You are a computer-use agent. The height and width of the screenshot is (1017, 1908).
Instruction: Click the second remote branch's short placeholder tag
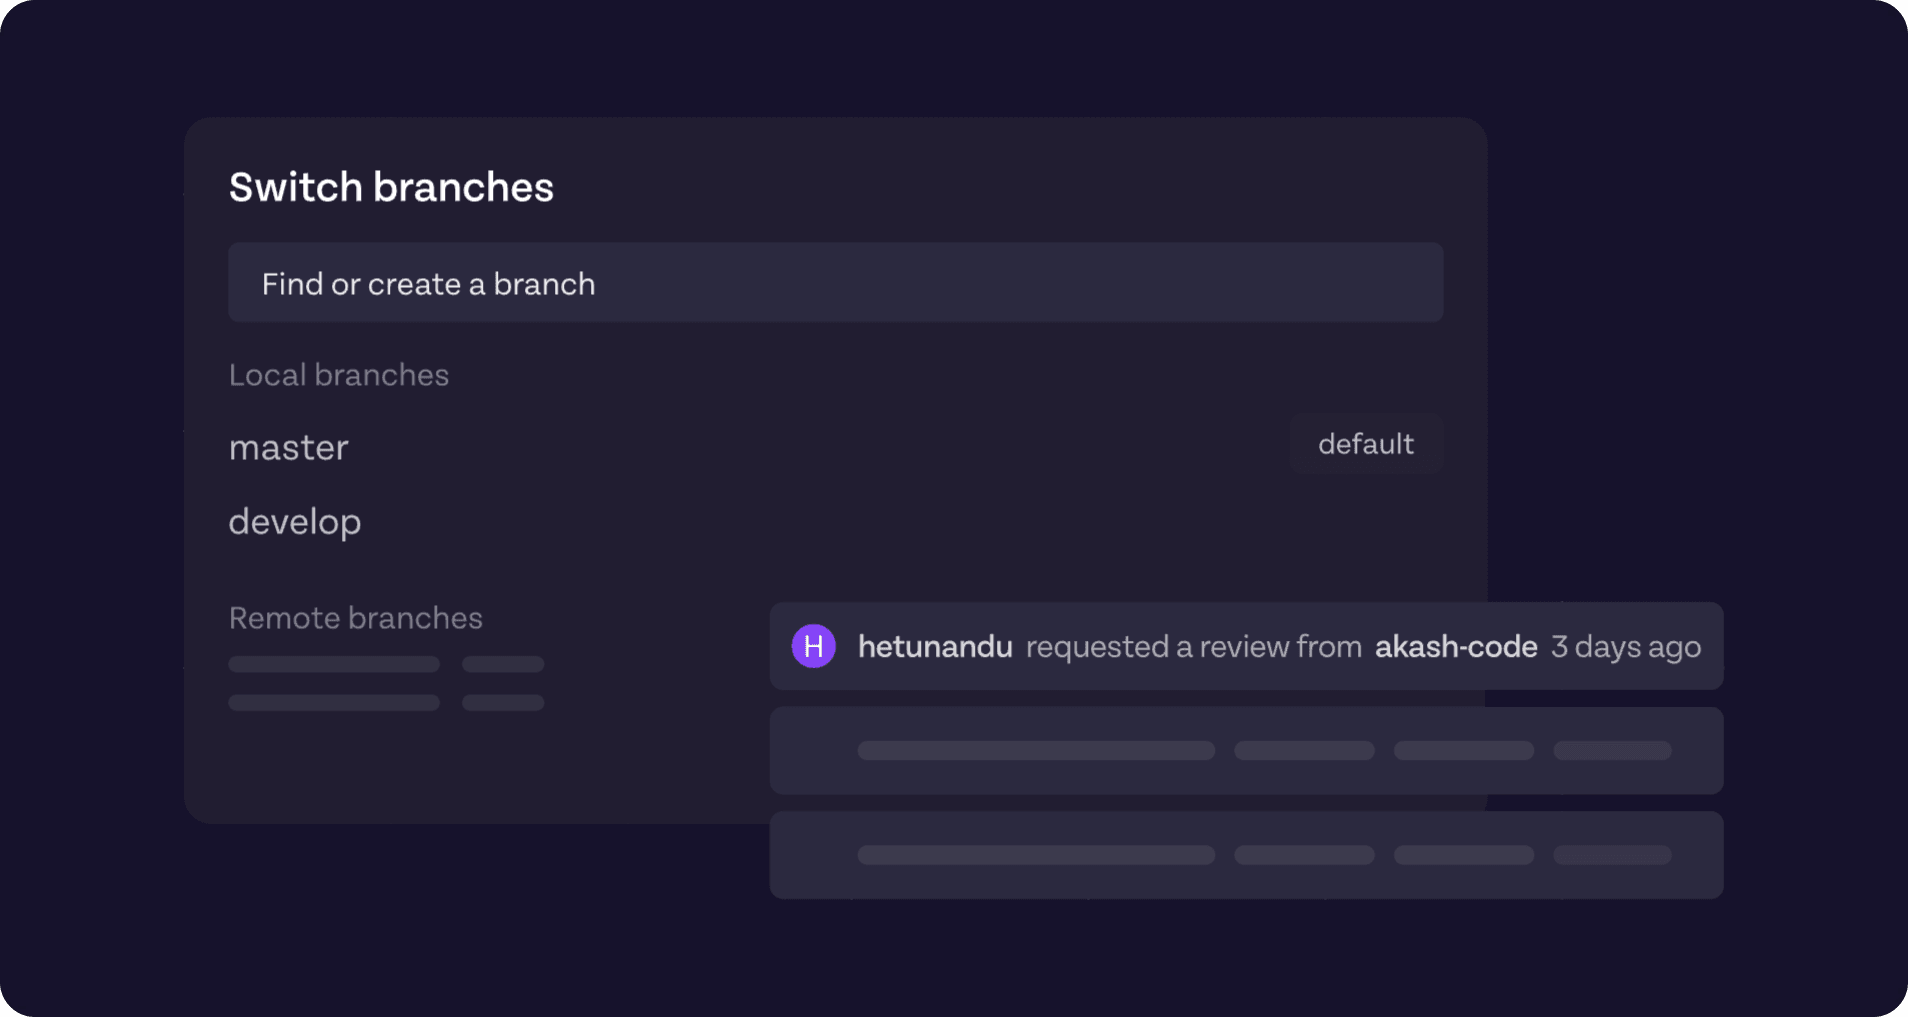(503, 702)
